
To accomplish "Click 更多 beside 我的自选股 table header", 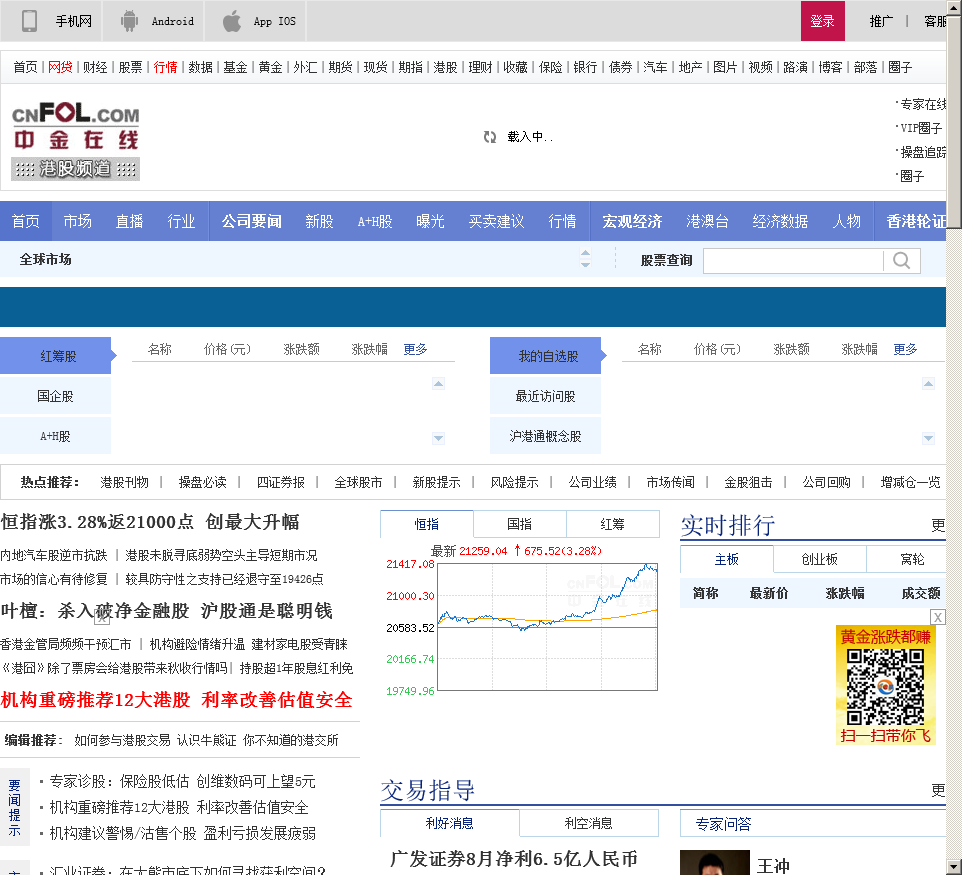I will click(x=906, y=349).
